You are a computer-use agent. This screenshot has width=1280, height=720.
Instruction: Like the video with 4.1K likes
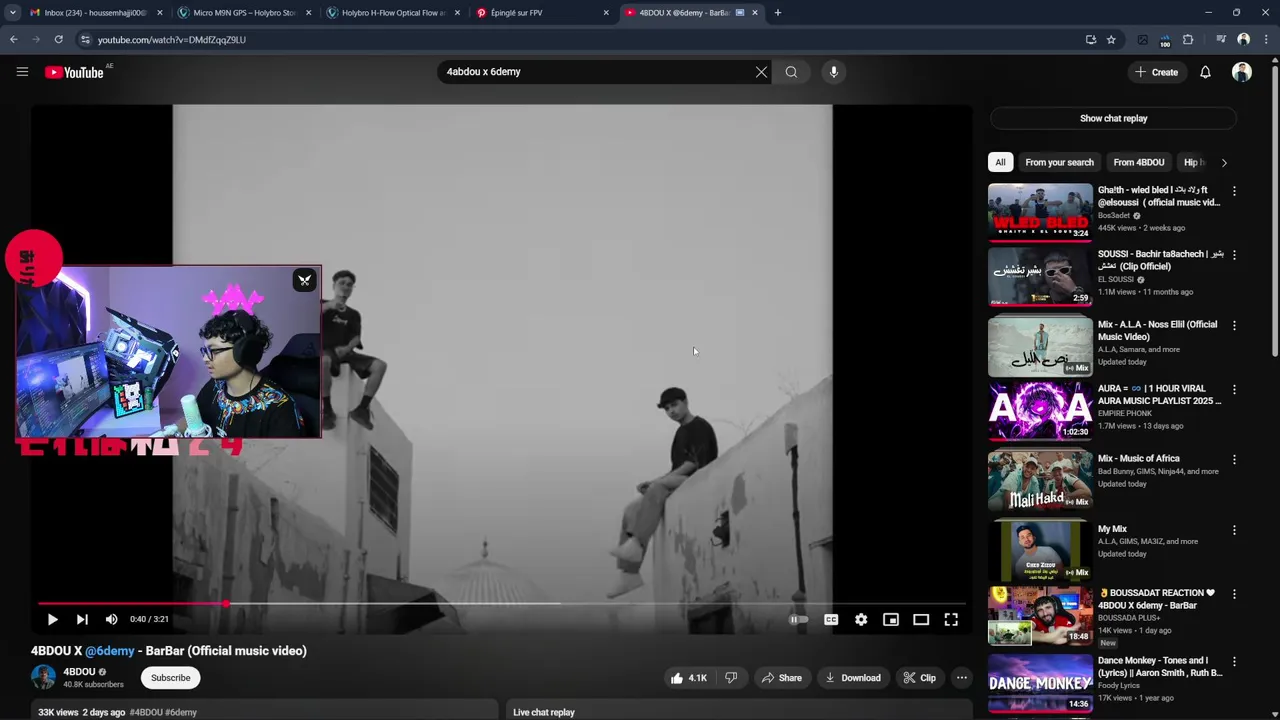pos(688,678)
